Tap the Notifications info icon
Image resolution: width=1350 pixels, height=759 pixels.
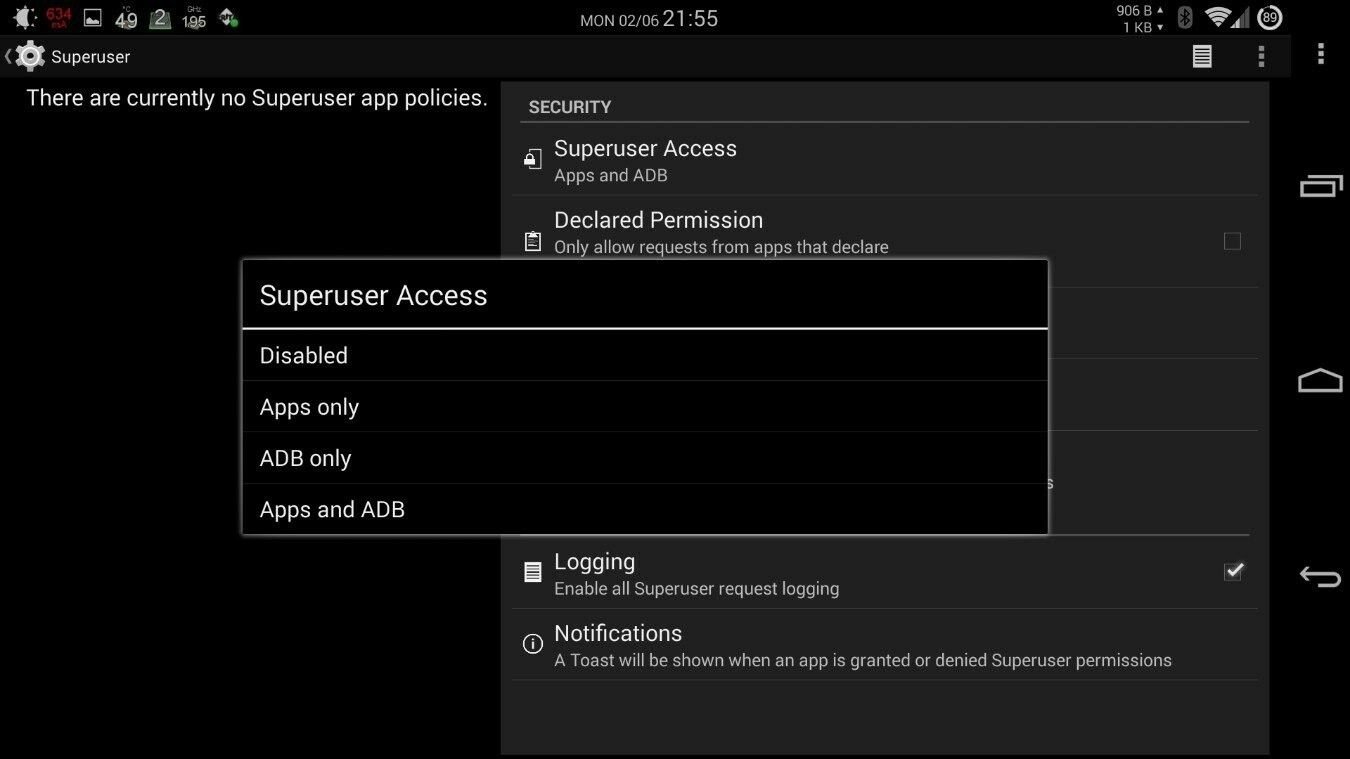point(533,644)
